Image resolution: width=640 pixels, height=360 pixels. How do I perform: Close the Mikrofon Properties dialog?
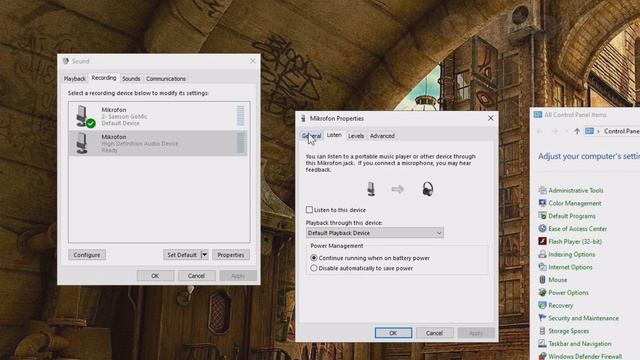click(x=491, y=118)
